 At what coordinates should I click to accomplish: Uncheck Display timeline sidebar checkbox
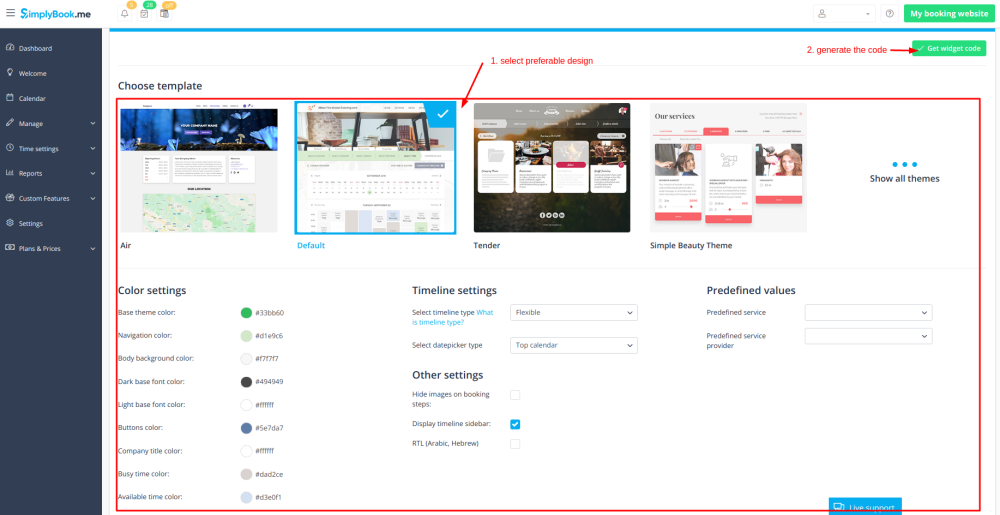(515, 424)
